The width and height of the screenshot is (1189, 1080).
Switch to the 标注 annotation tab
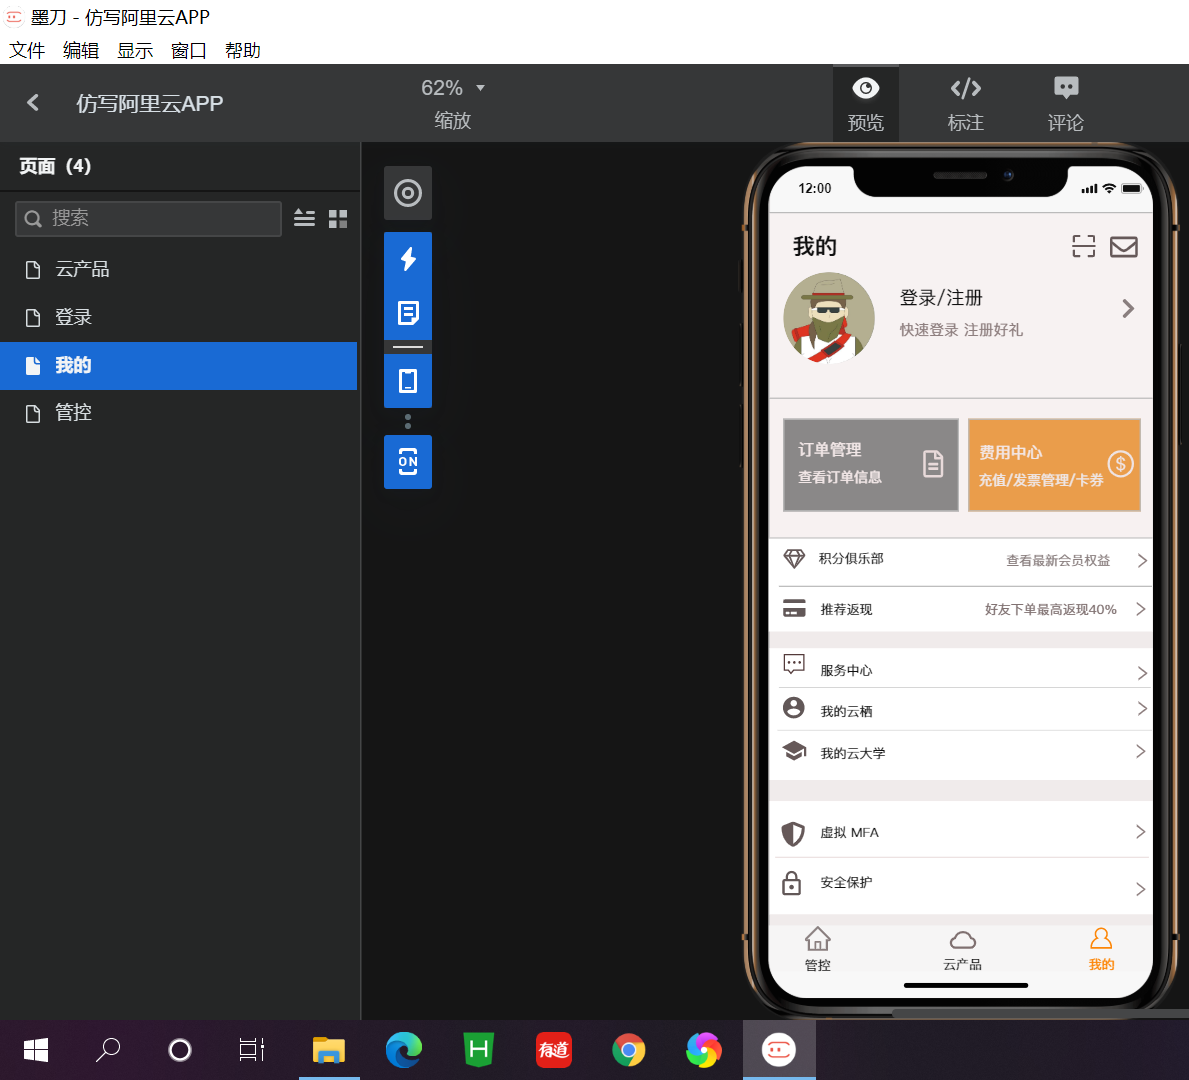965,104
